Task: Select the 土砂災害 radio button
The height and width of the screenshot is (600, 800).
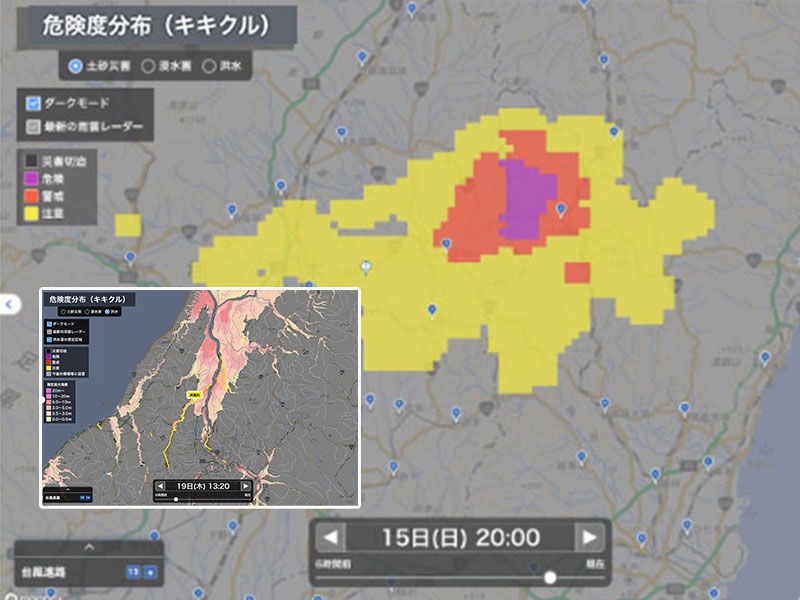Action: 76,67
